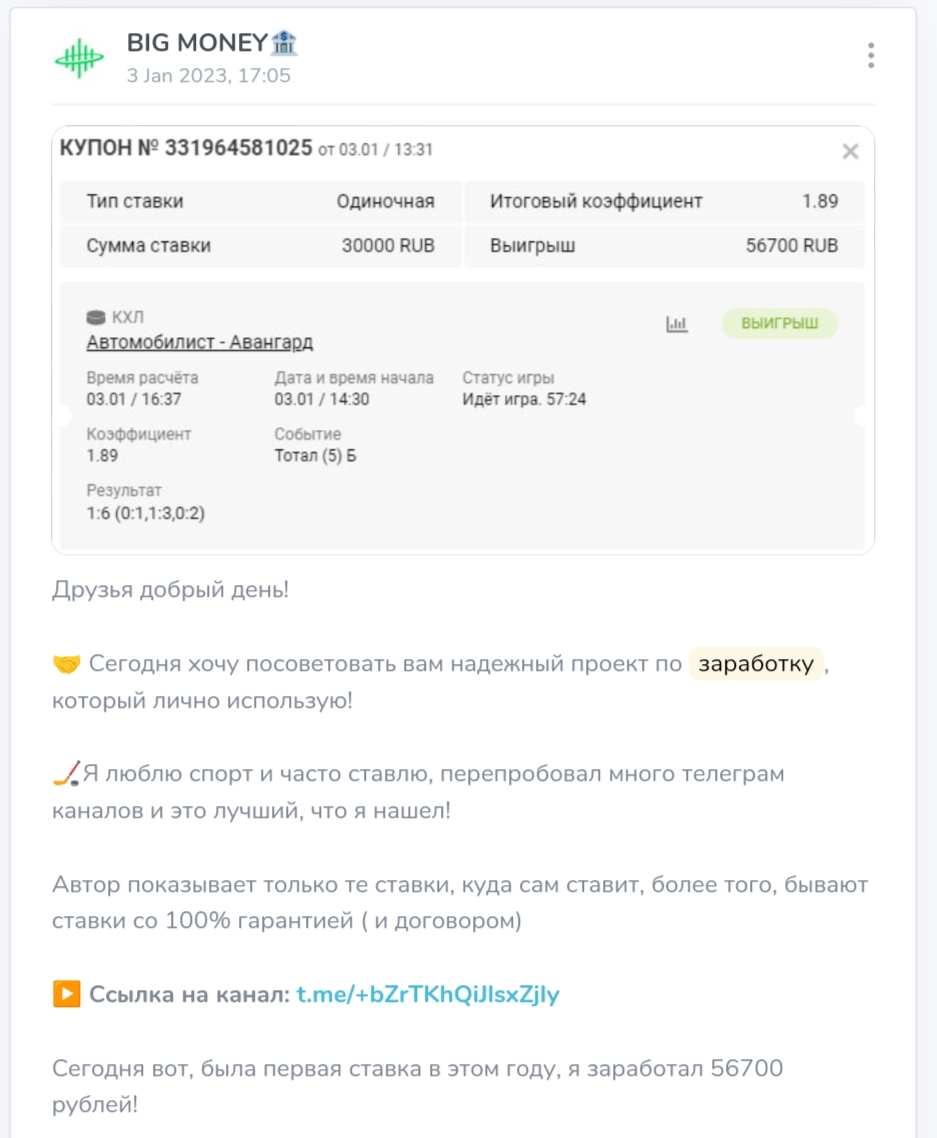Screen dimensions: 937x1138
Task: Select the coupon number 331964581025
Action: tap(238, 149)
